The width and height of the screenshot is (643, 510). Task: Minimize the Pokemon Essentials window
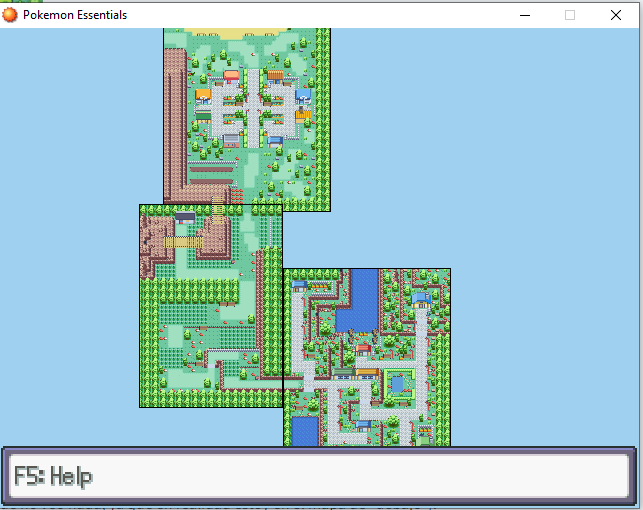point(524,15)
